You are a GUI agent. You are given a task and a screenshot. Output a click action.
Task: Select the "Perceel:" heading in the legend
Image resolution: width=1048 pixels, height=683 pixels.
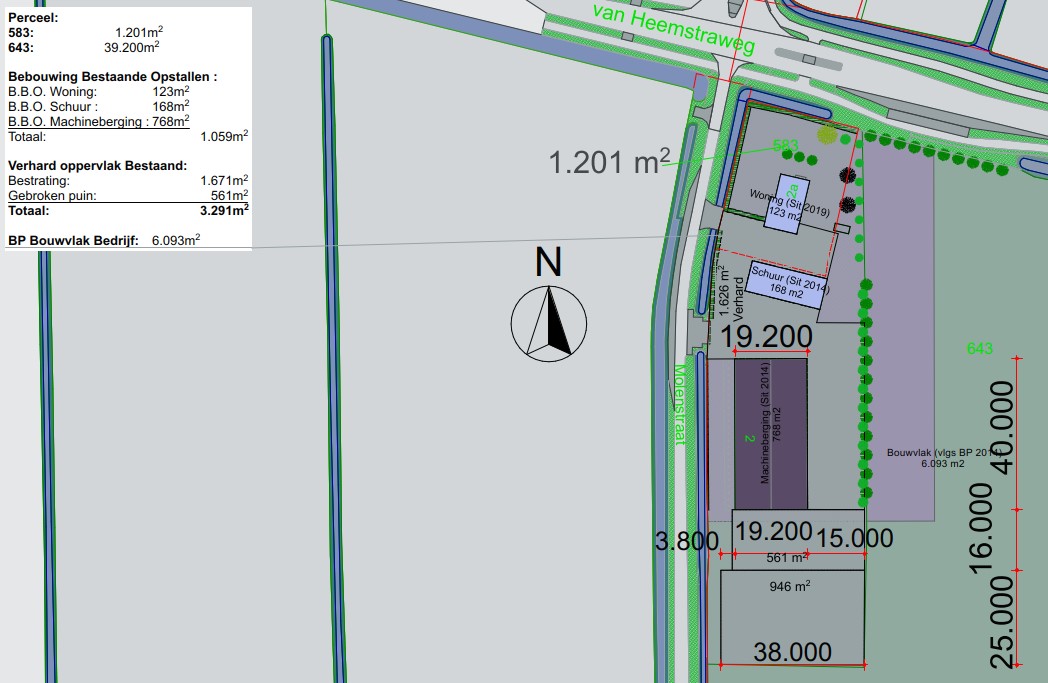point(33,18)
